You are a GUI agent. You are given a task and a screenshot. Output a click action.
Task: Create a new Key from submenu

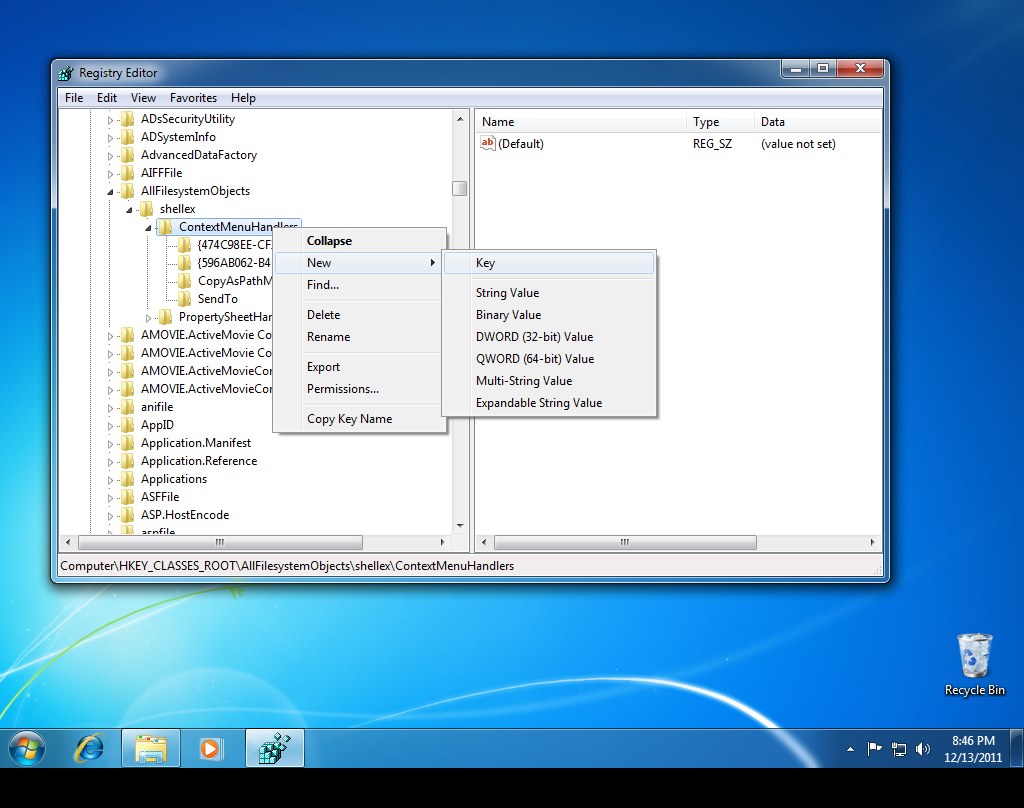coord(549,263)
